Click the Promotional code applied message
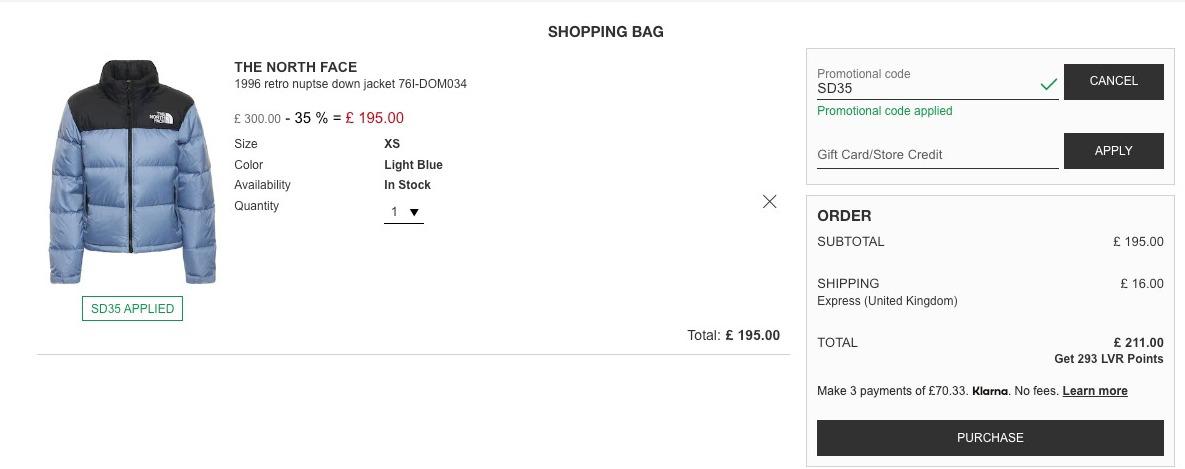The width and height of the screenshot is (1185, 469). click(884, 111)
